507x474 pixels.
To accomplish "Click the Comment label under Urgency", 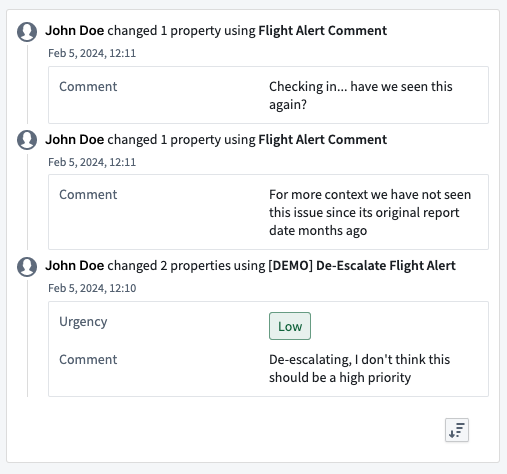I will [x=88, y=359].
